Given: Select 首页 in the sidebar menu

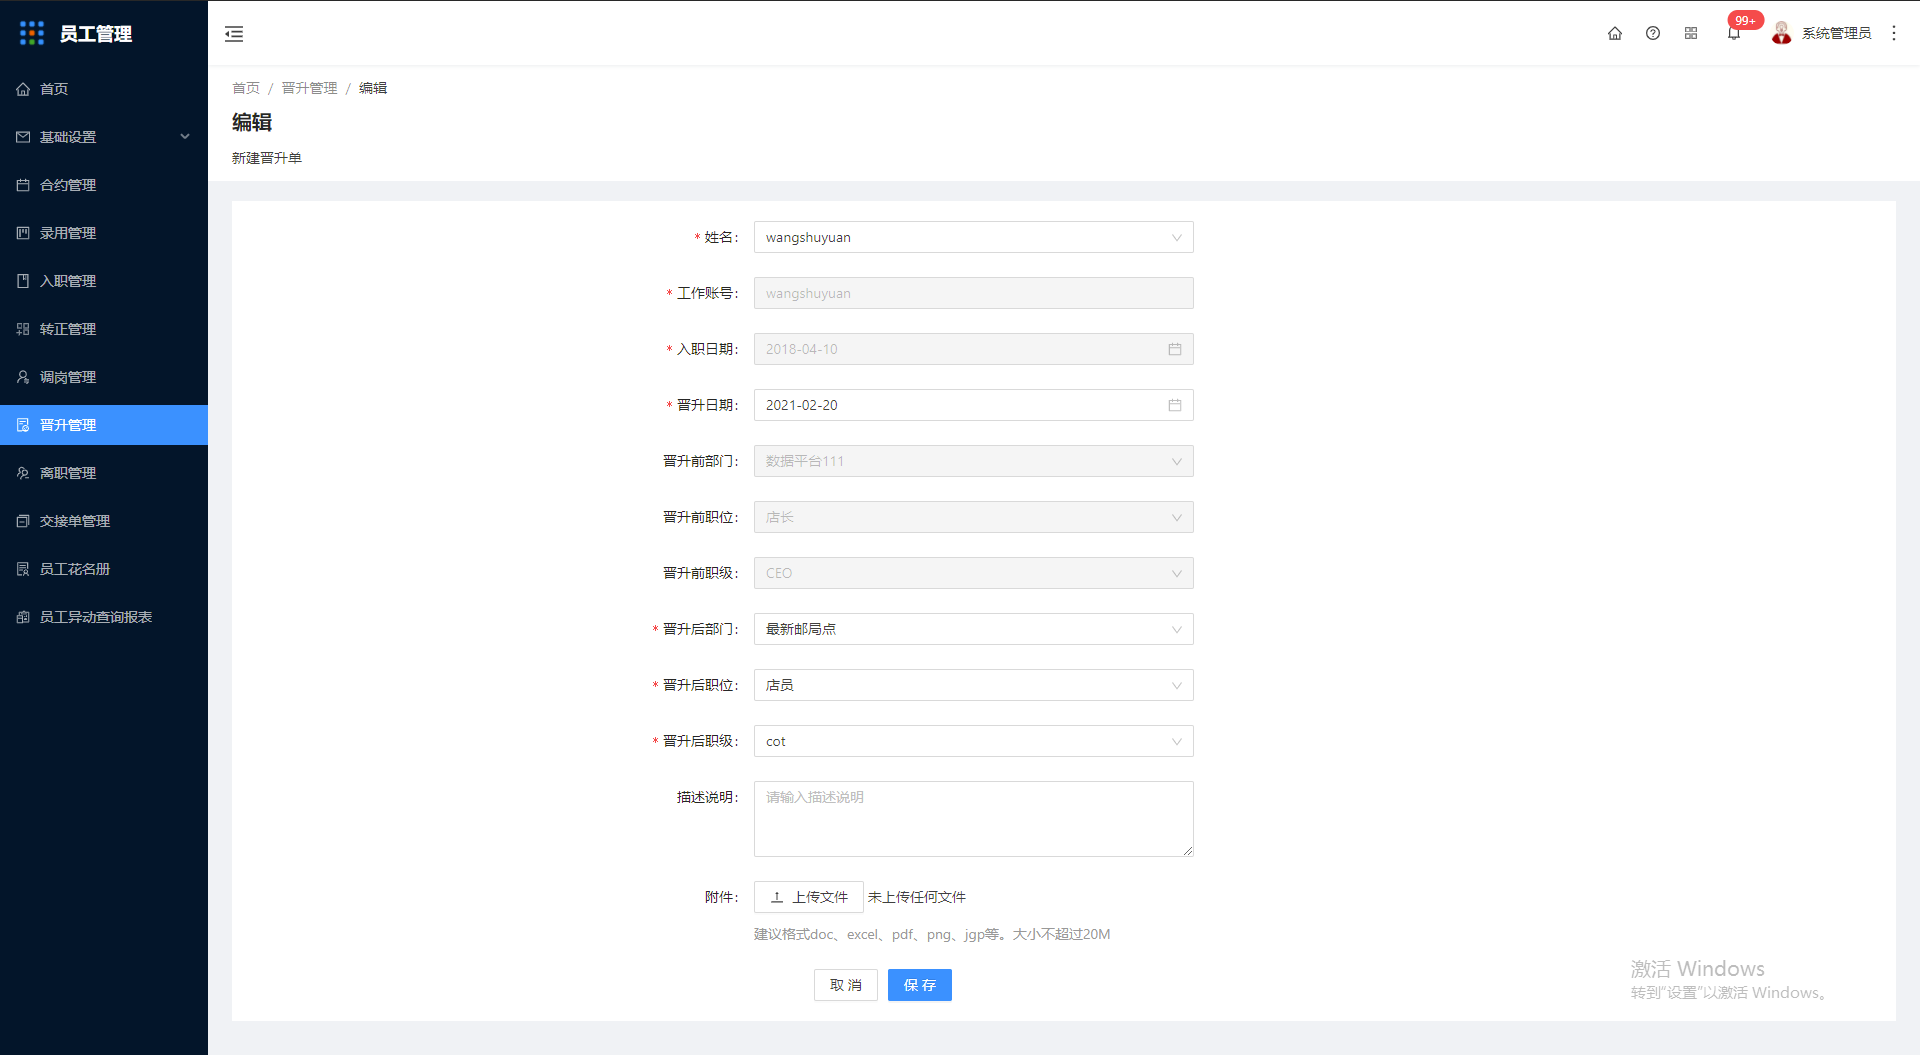Looking at the screenshot, I should pos(104,89).
